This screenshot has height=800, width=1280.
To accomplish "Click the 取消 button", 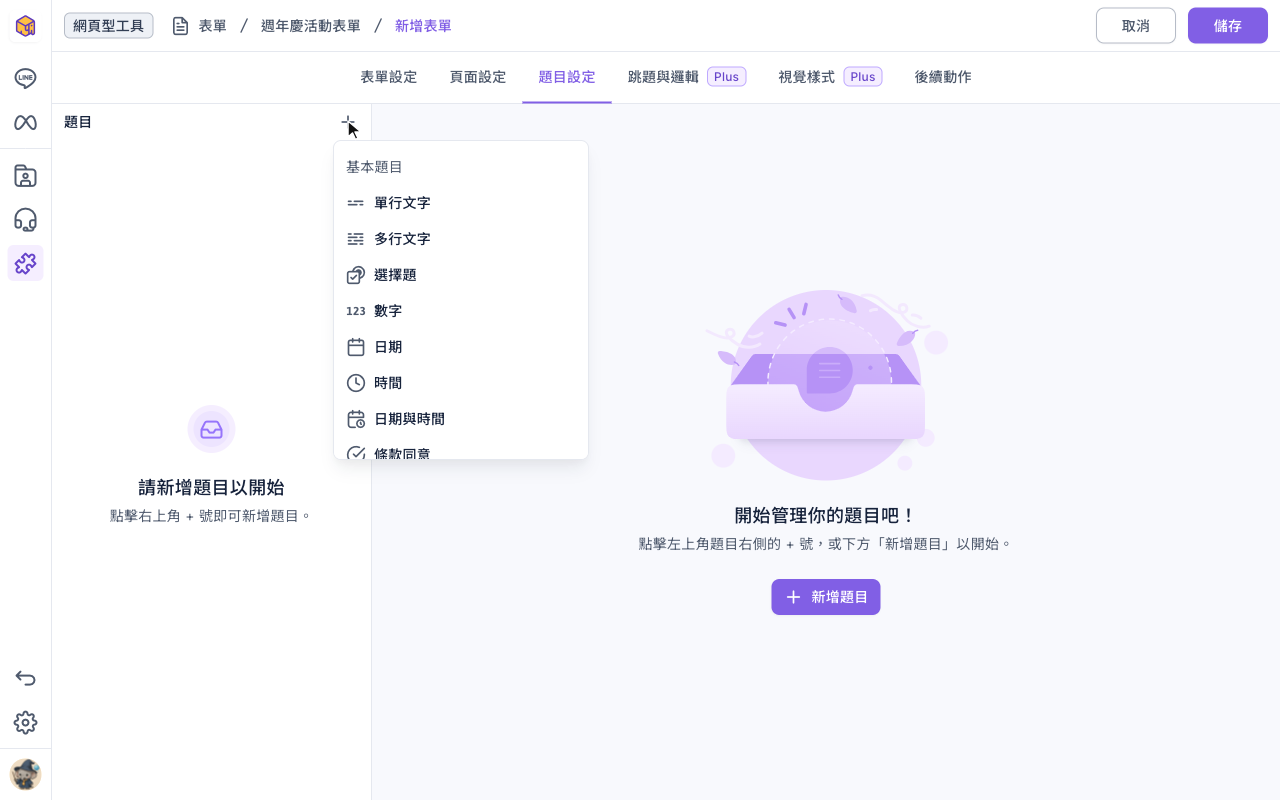I will (1135, 26).
